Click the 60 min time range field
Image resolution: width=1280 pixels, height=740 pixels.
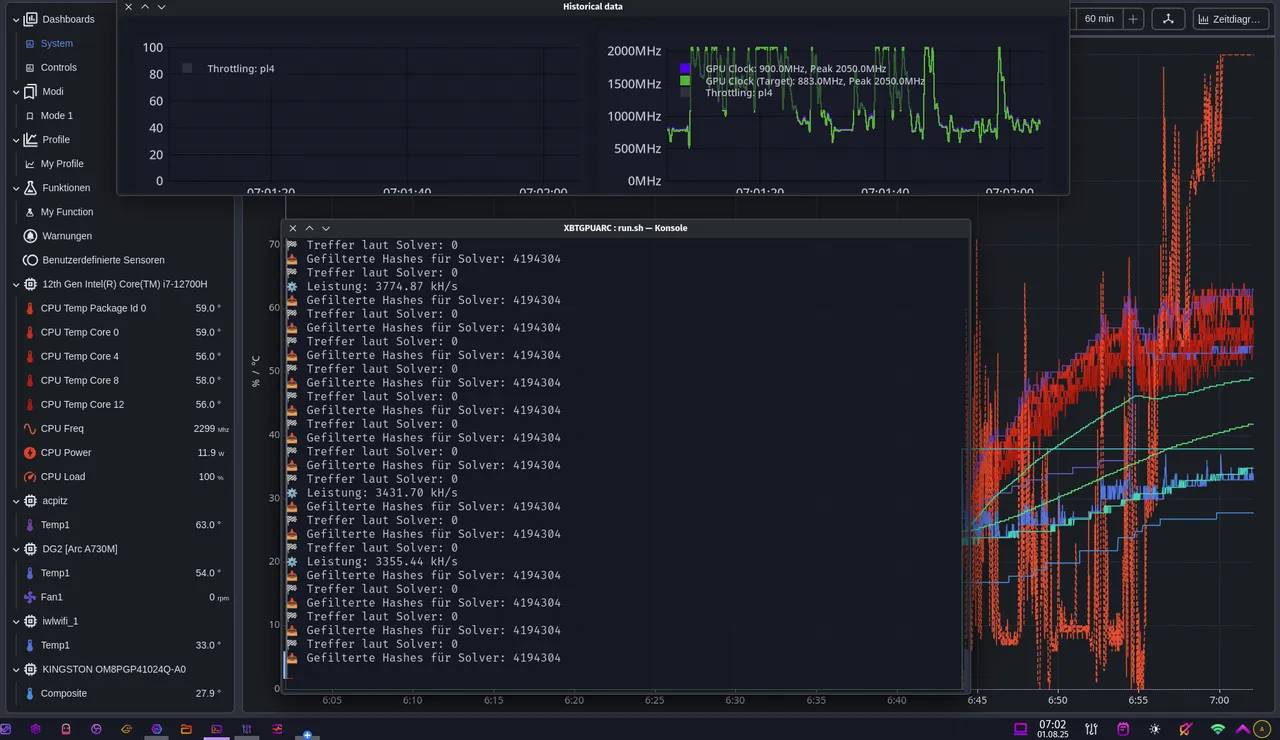tap(1099, 19)
